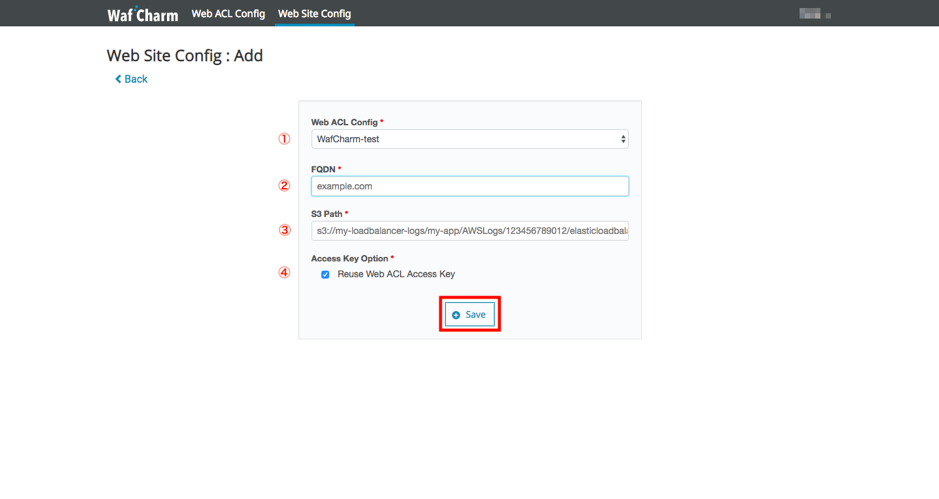Focus the FQDN field containing example.com
Screen dimensions: 939x499
coord(469,186)
